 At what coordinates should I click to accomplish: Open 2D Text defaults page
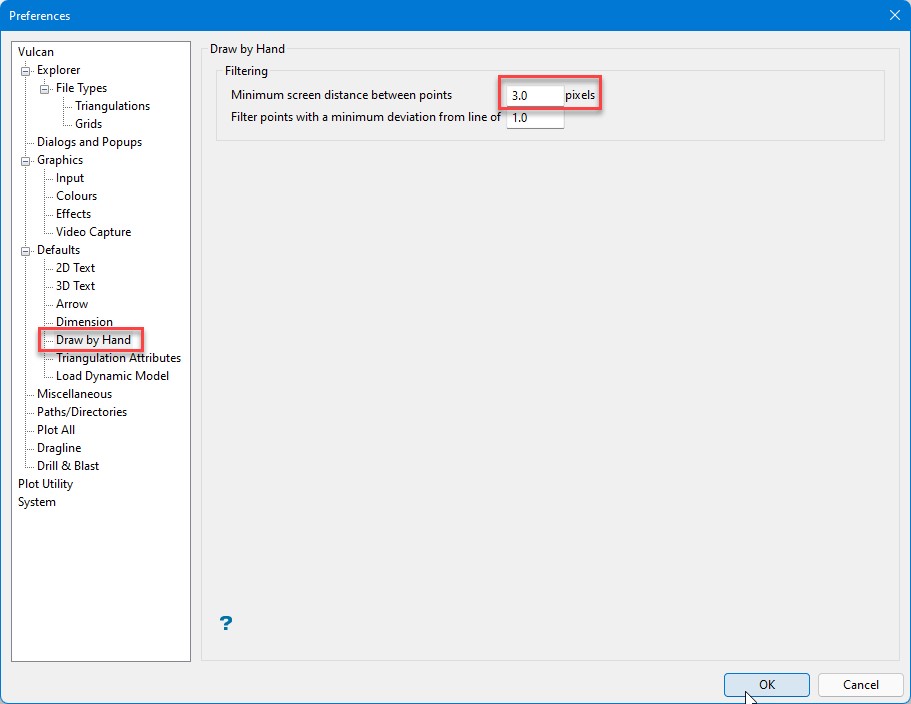click(x=76, y=268)
